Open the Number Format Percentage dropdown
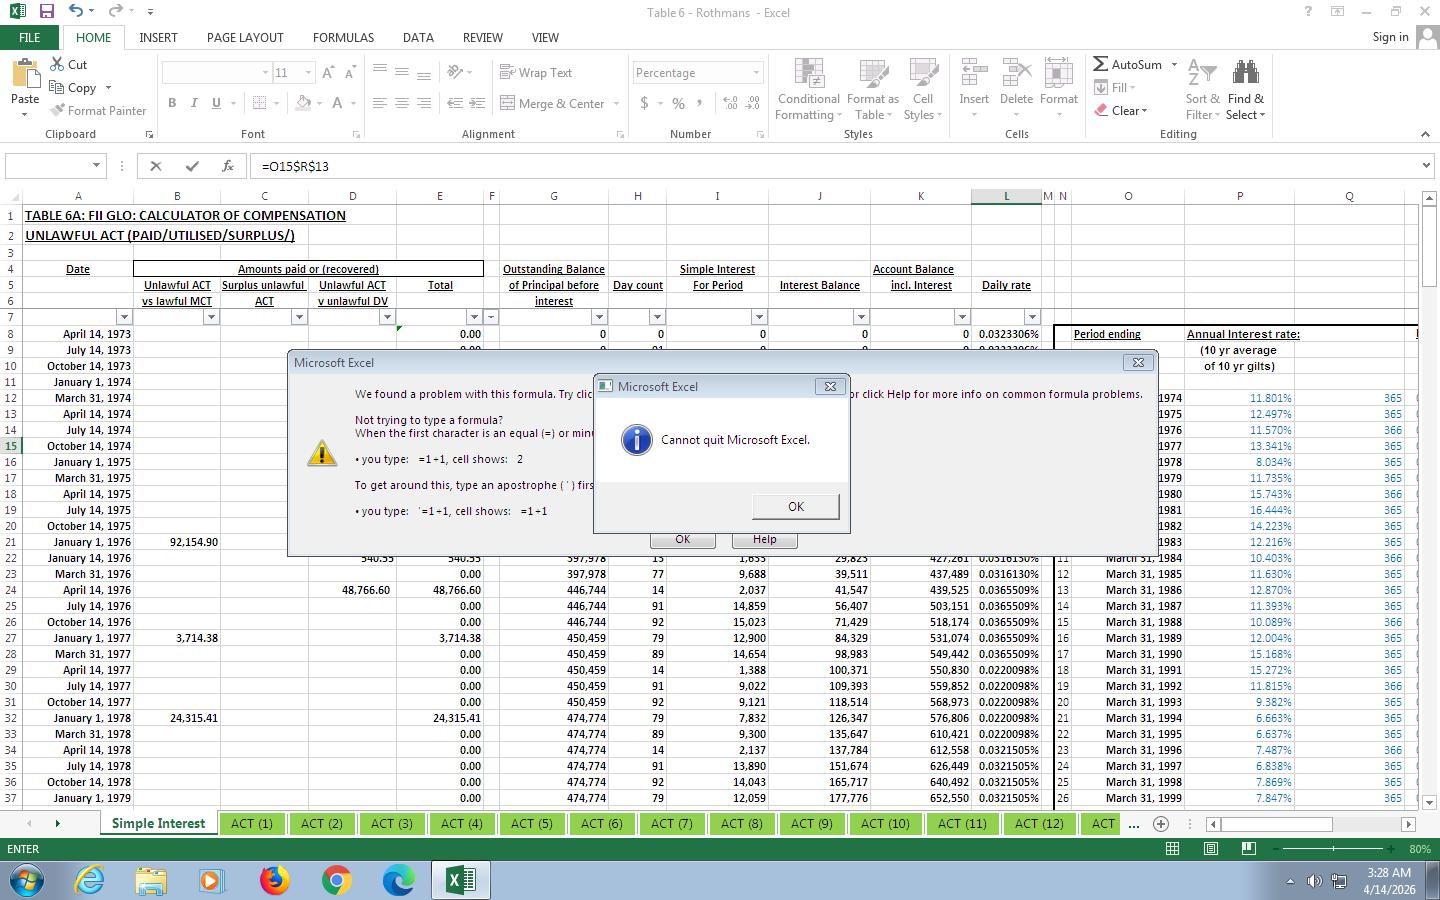1440x900 pixels. (x=756, y=73)
